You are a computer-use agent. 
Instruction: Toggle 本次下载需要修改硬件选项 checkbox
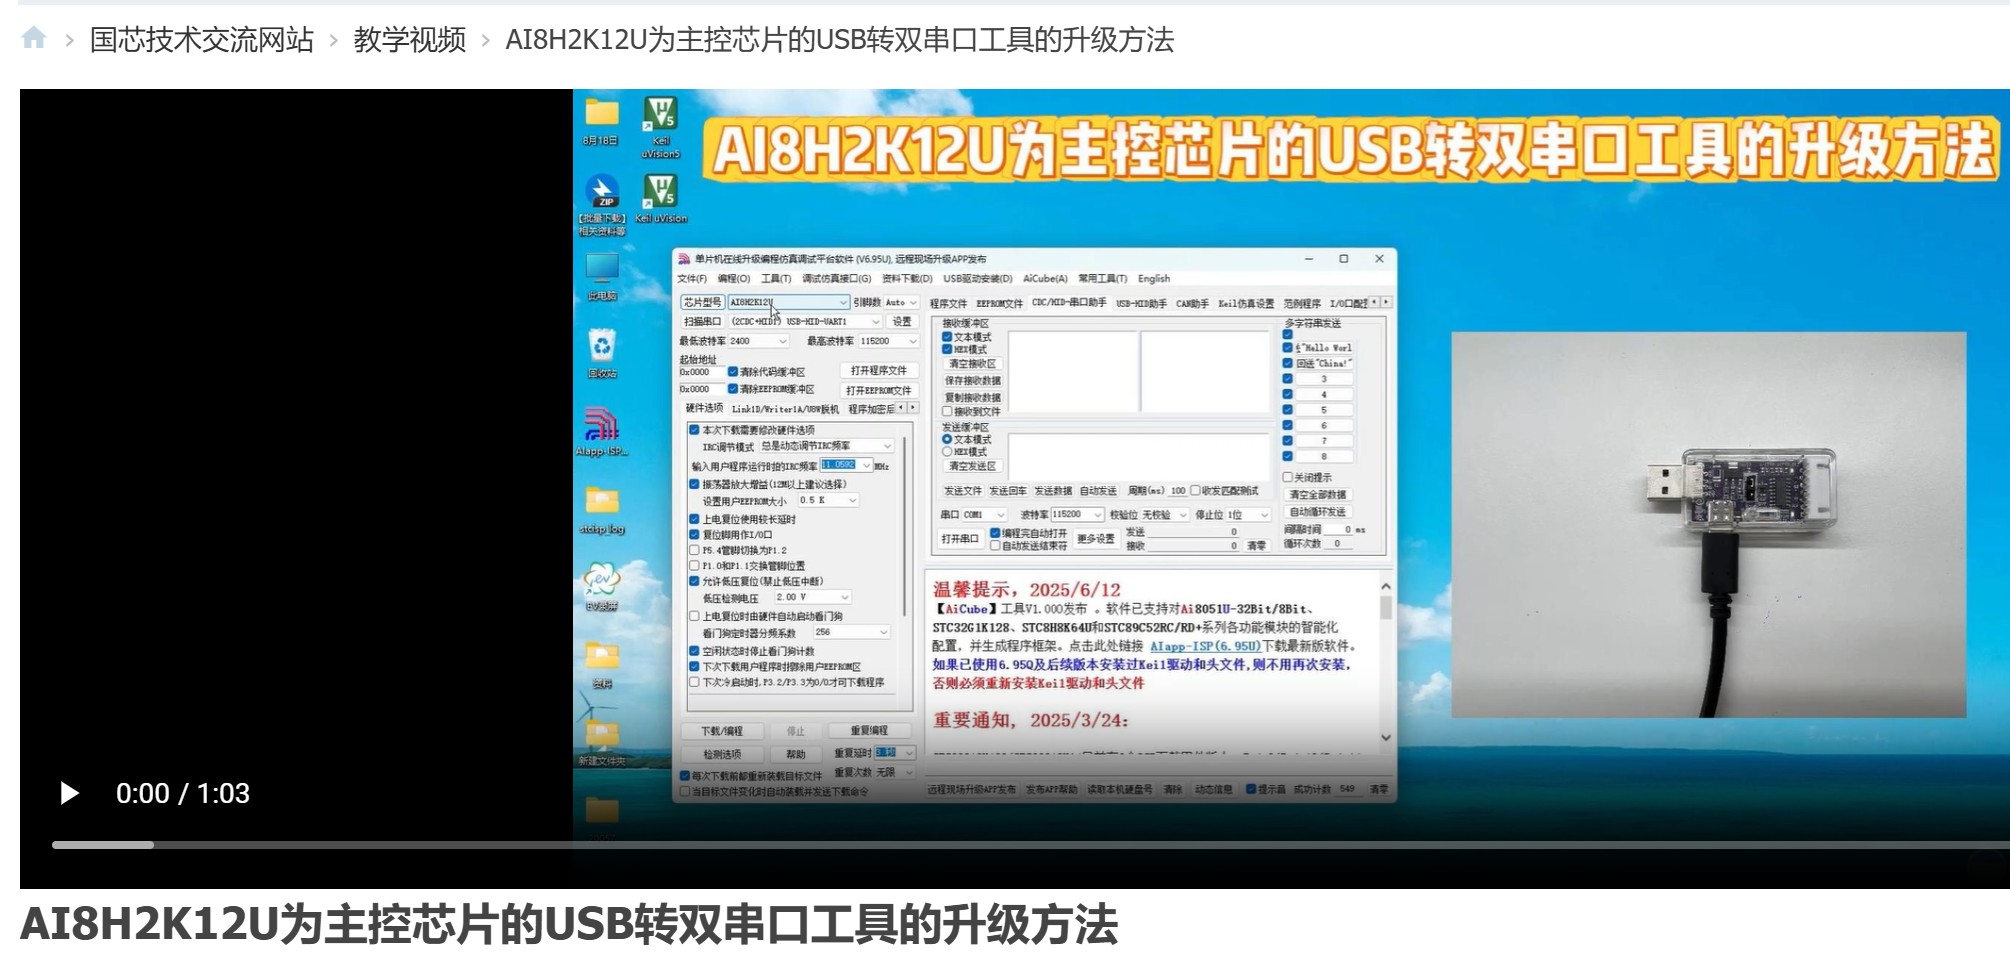[694, 430]
